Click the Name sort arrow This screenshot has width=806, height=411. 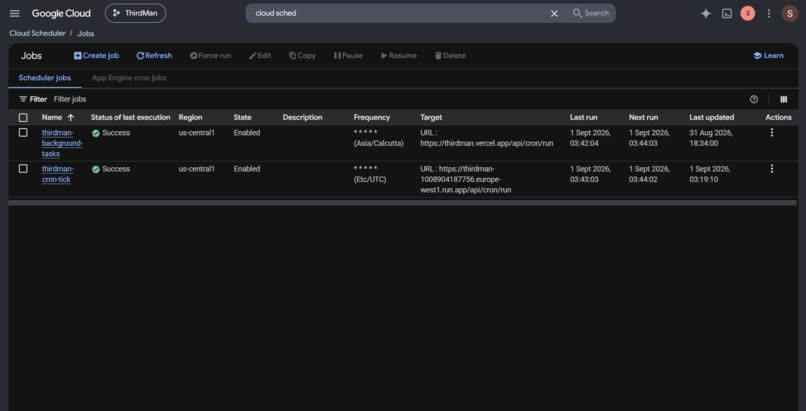71,118
